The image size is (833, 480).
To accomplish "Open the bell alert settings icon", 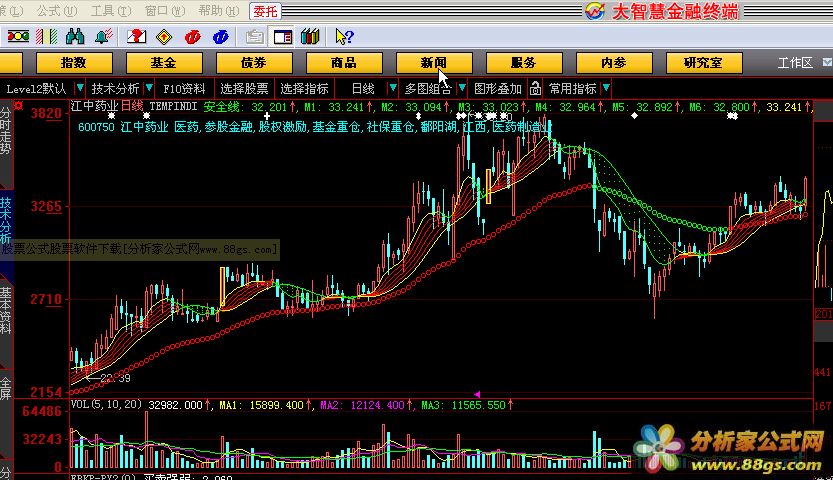I will [104, 37].
